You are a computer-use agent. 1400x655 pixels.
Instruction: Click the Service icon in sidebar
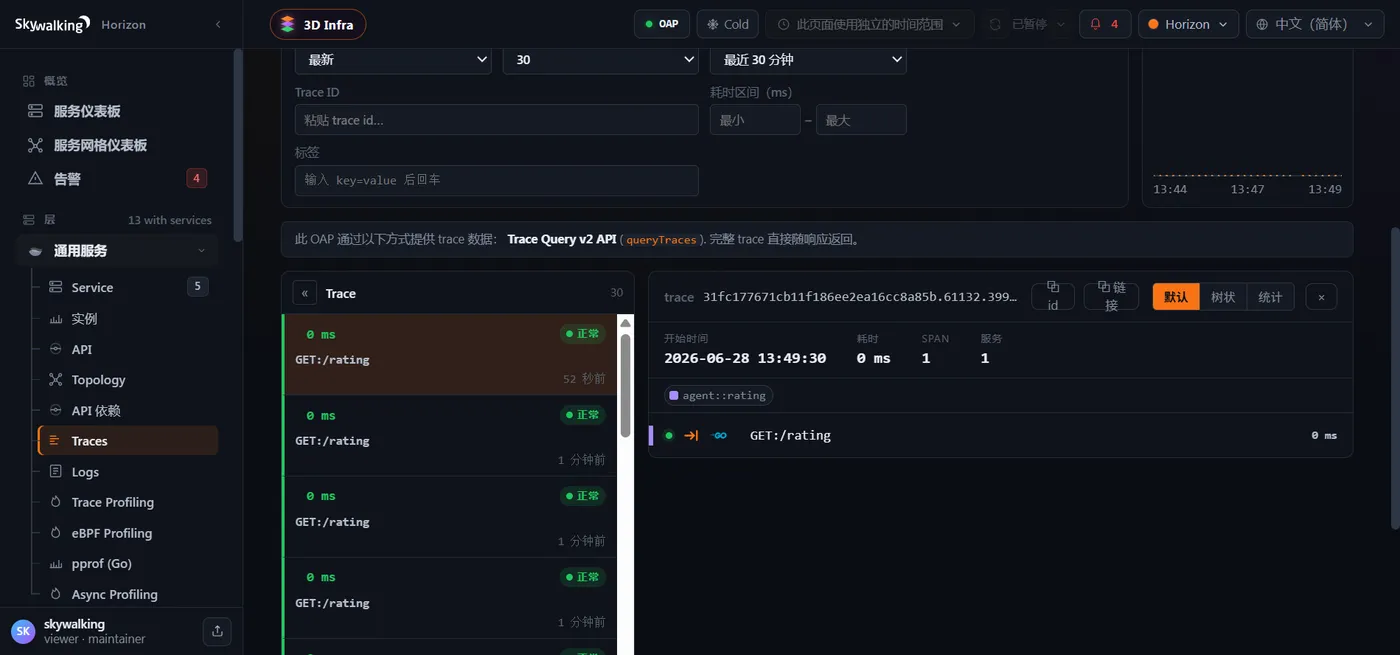coord(55,287)
